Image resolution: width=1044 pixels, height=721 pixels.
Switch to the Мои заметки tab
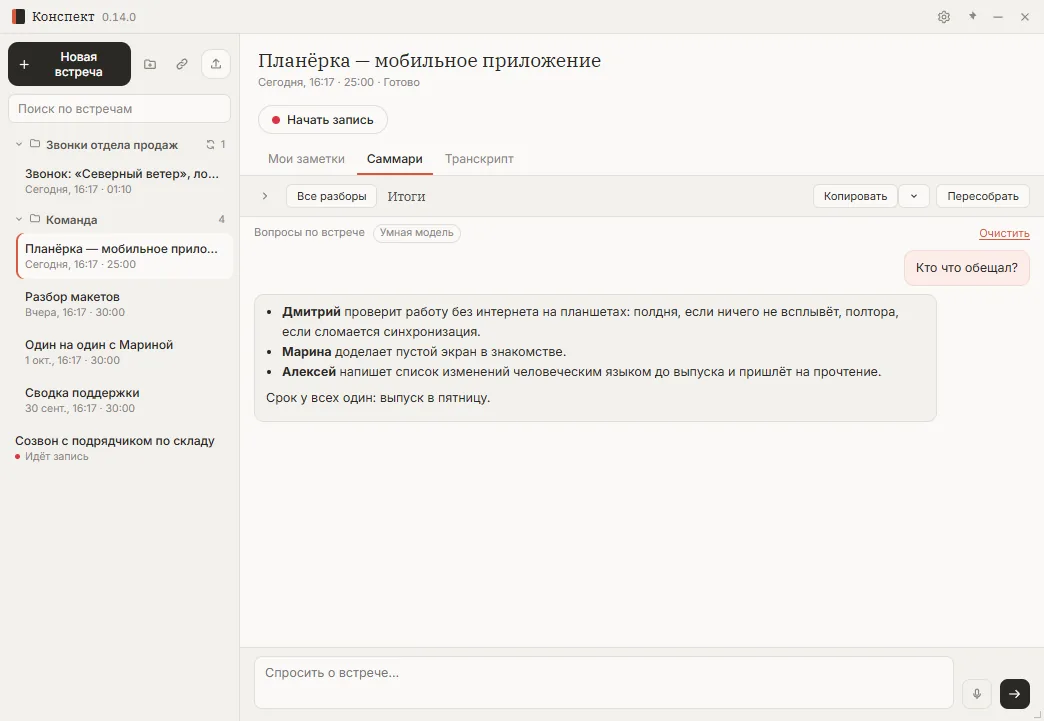pos(306,159)
